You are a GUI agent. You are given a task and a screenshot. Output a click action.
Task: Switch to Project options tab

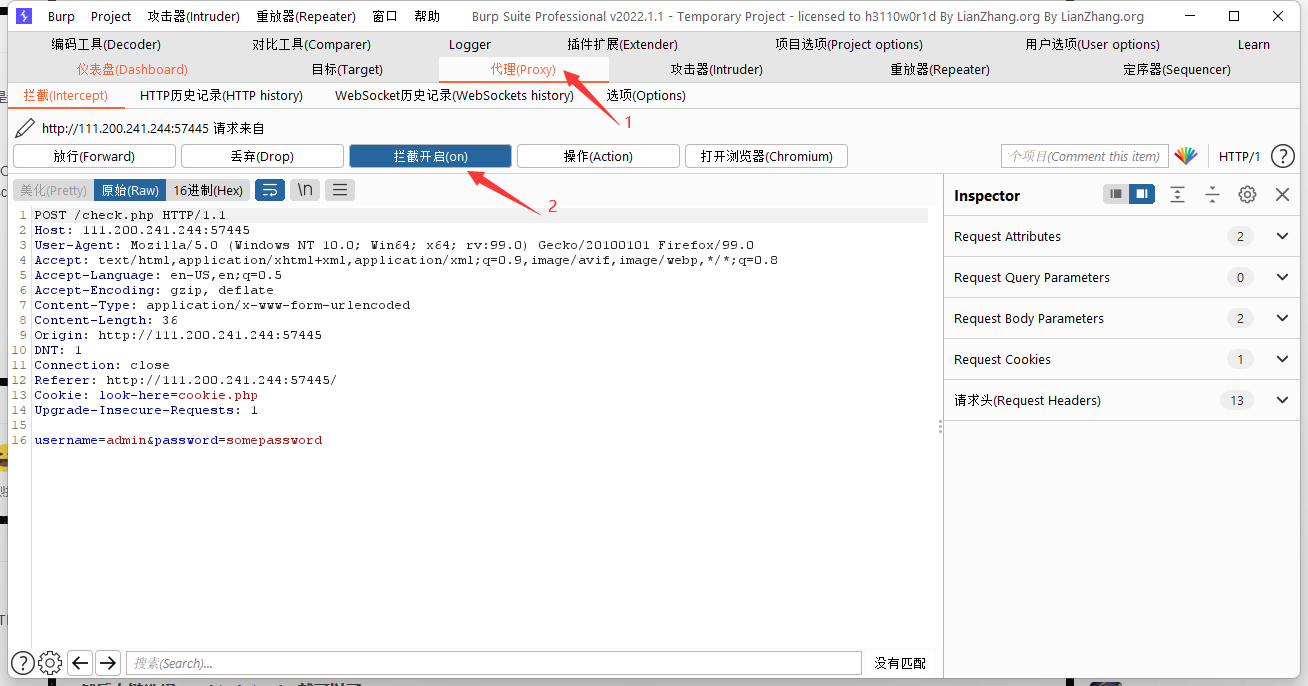pos(849,44)
